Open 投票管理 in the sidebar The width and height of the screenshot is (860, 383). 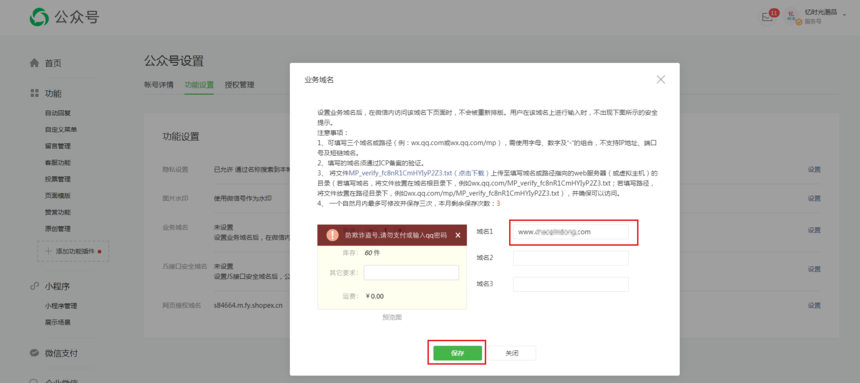[58, 179]
